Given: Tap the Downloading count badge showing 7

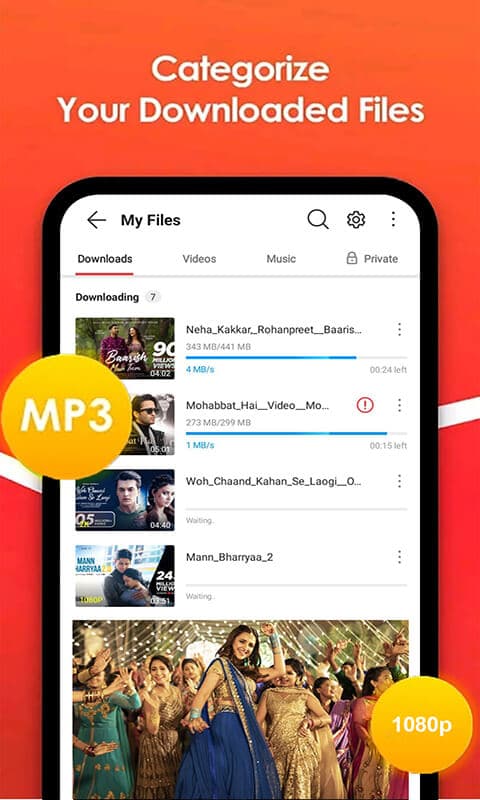Looking at the screenshot, I should pyautogui.click(x=152, y=297).
